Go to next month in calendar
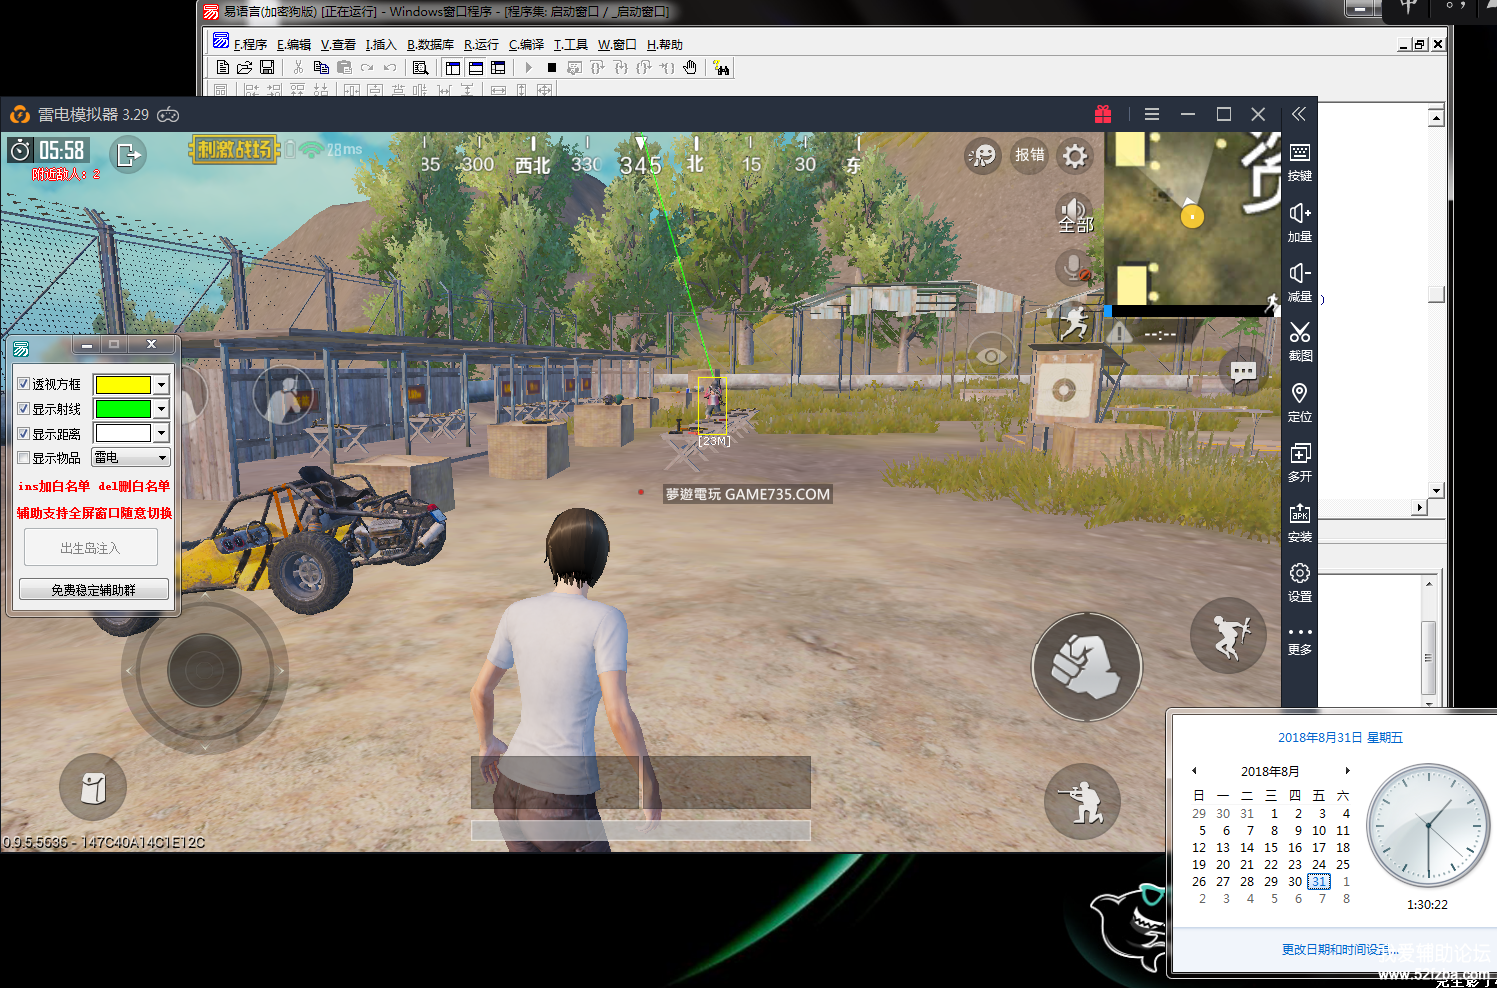 [x=1348, y=771]
